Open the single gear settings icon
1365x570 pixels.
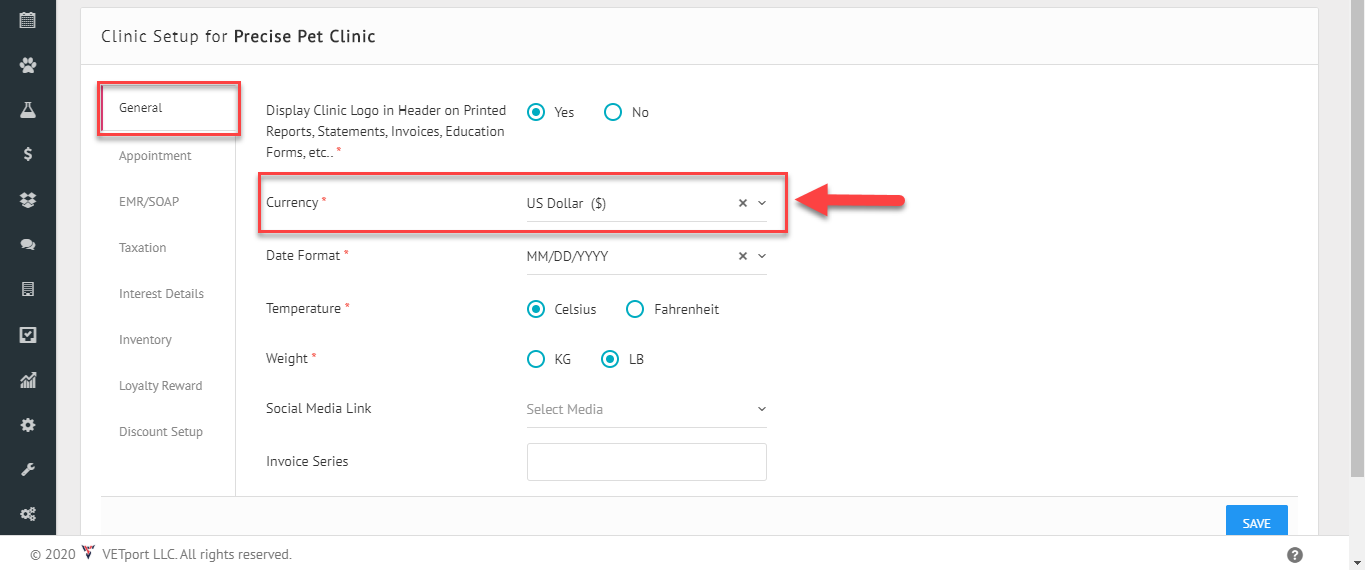point(28,425)
